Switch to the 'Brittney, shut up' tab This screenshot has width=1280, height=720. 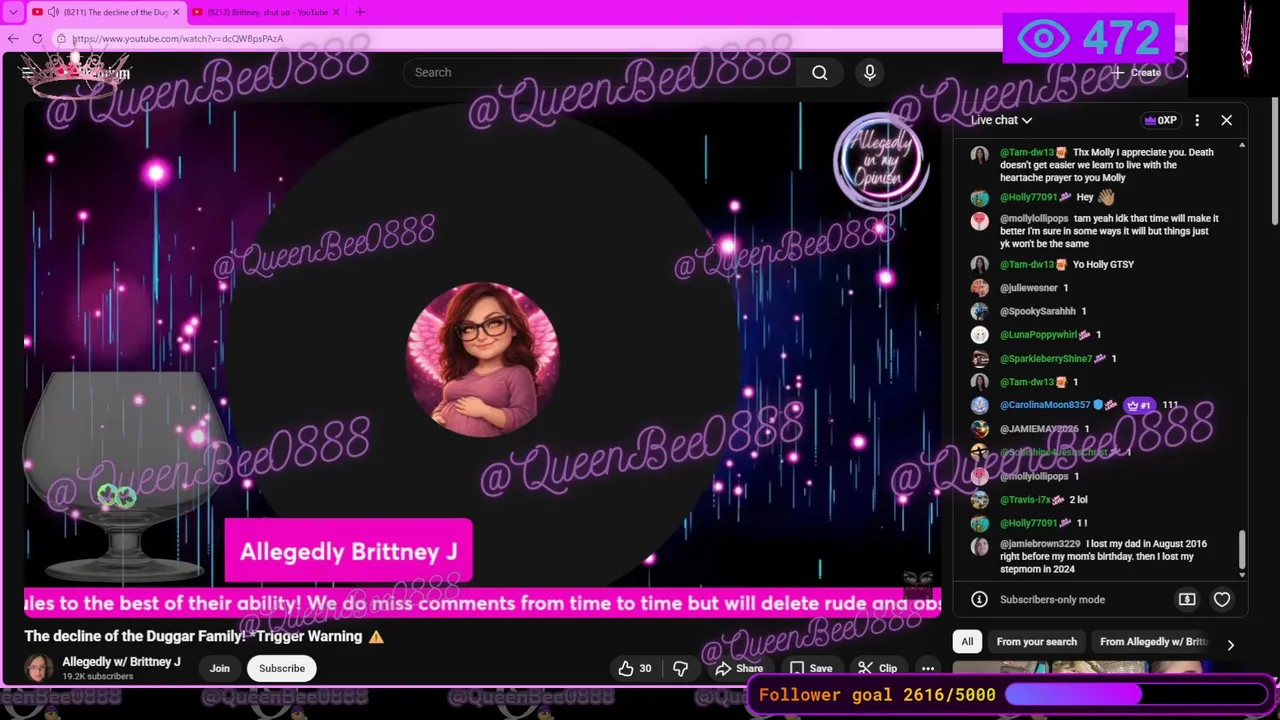click(265, 12)
